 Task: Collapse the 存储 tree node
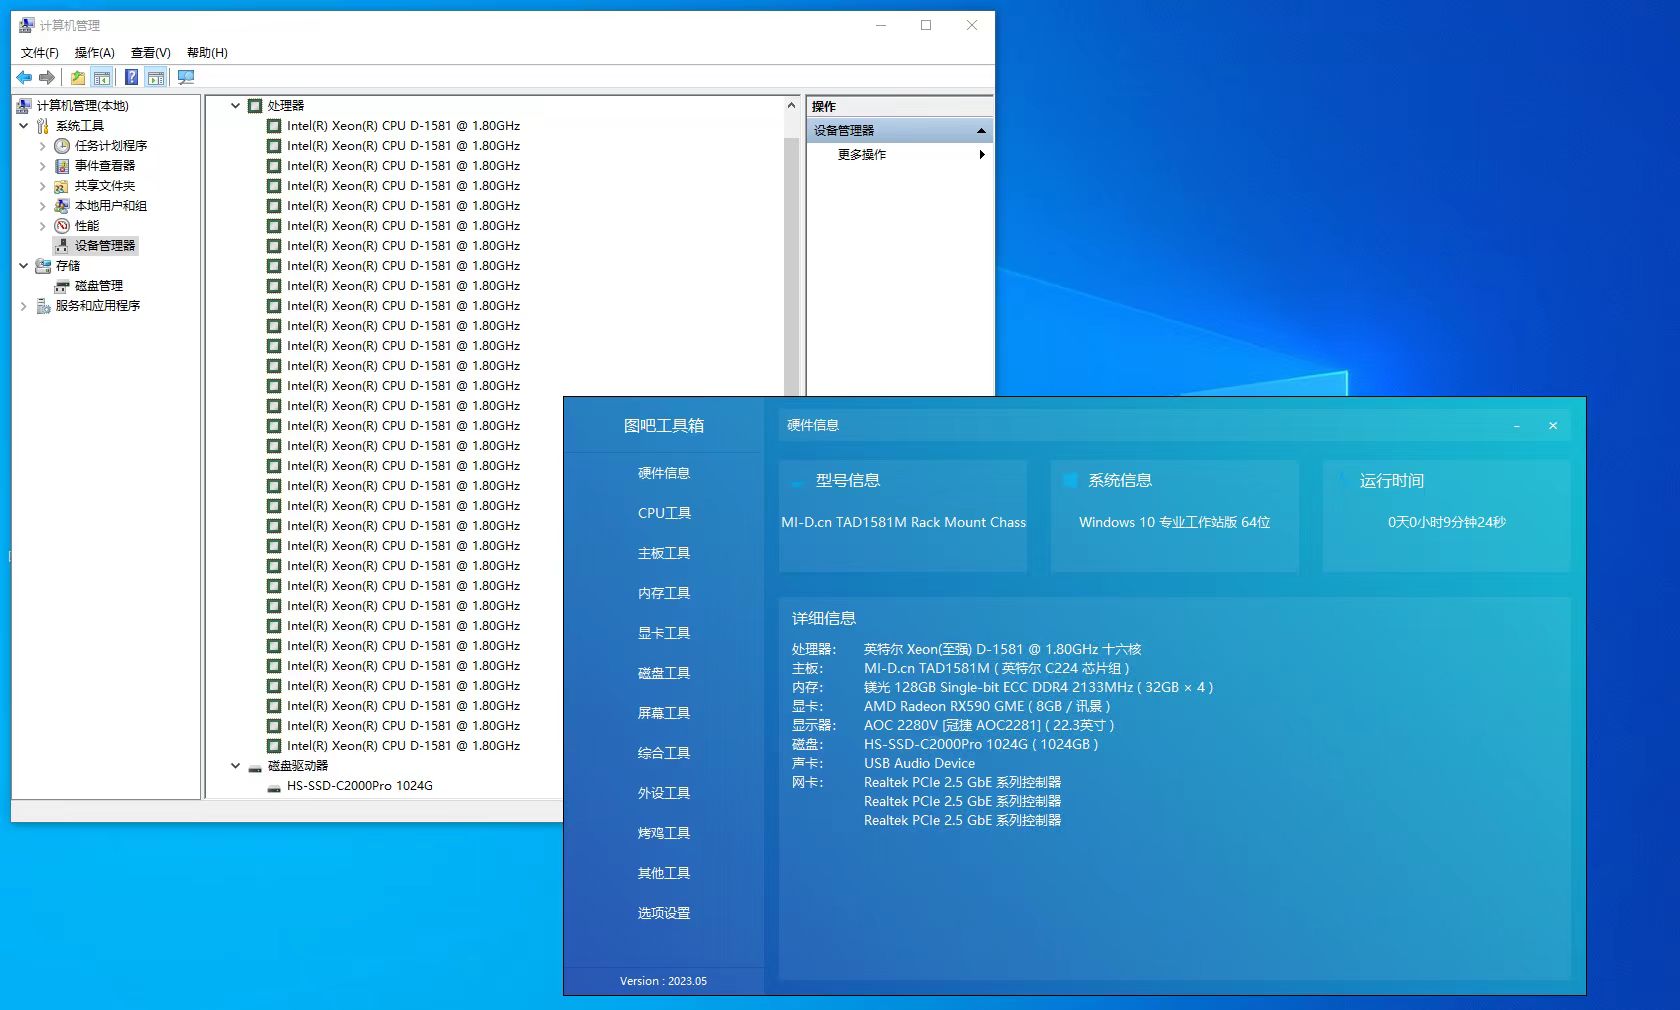pyautogui.click(x=24, y=265)
